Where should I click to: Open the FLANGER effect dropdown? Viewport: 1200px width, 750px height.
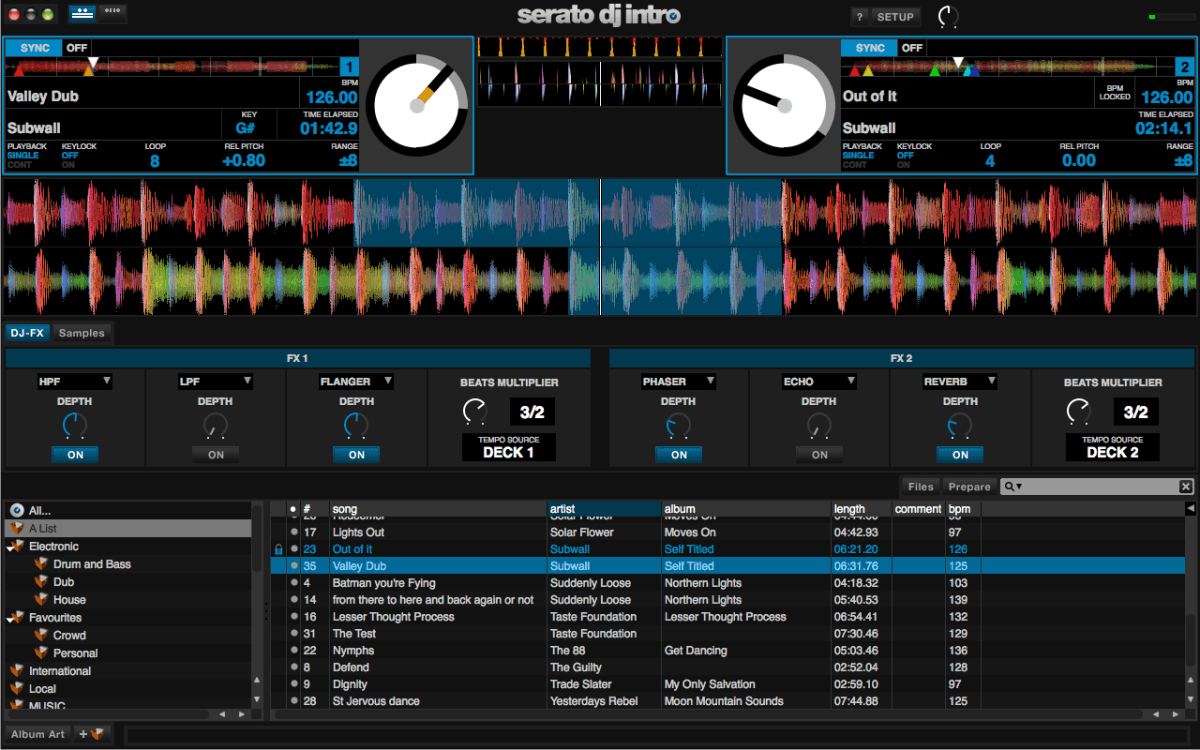coord(356,381)
